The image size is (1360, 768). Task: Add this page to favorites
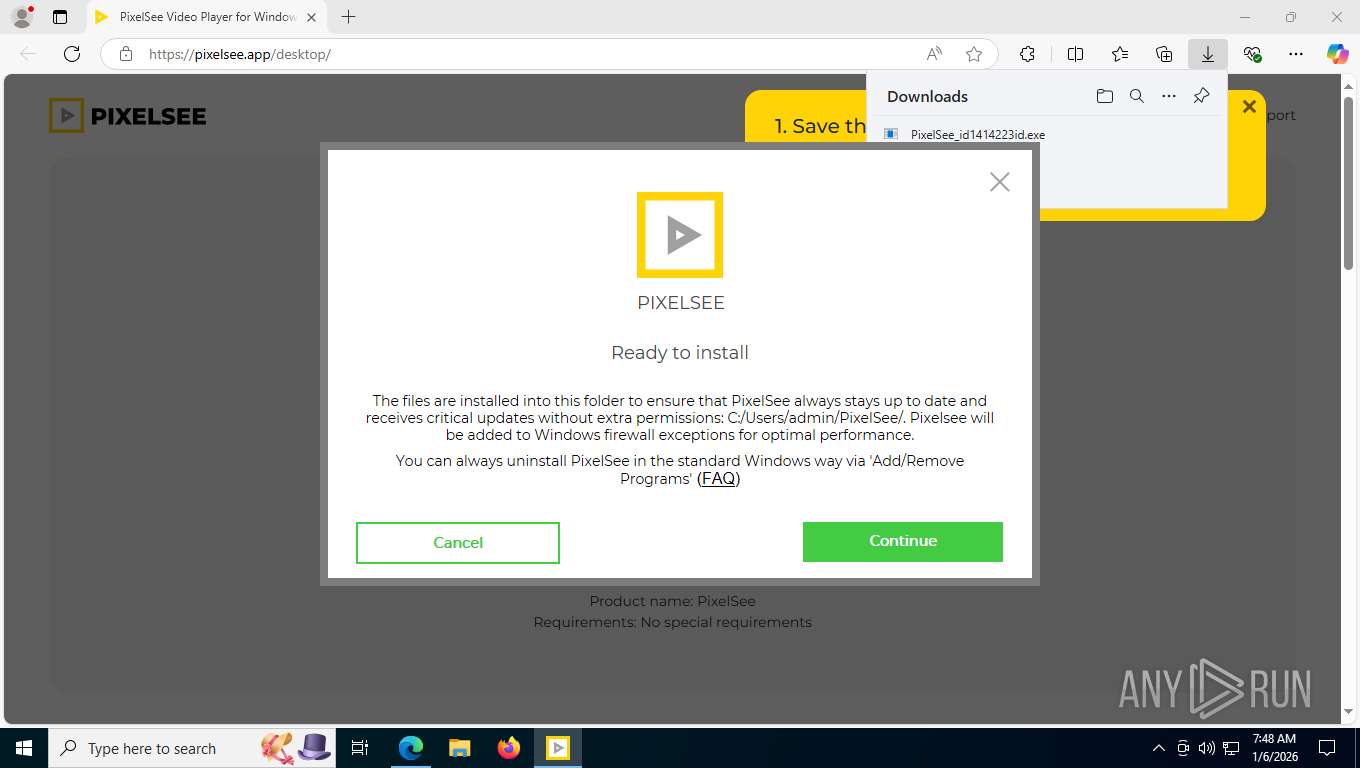pyautogui.click(x=974, y=54)
